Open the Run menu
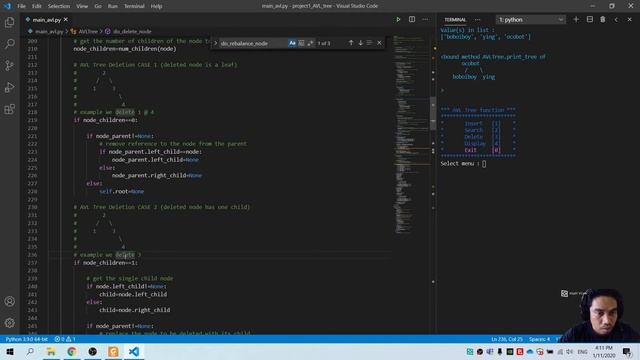The width and height of the screenshot is (640, 360). click(x=113, y=6)
